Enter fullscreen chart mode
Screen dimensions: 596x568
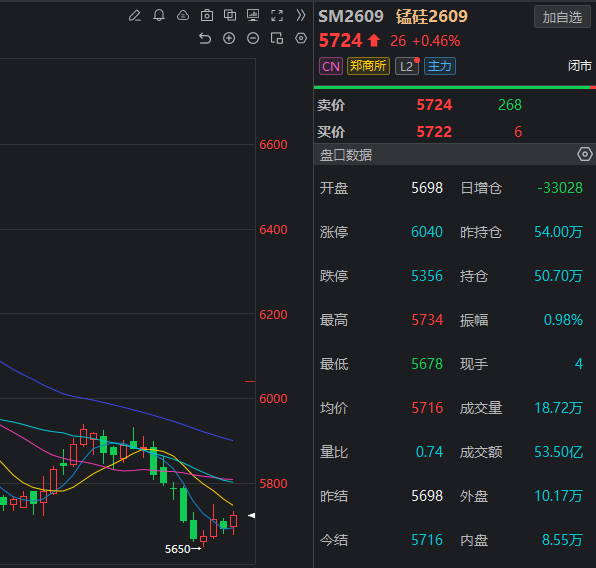pos(277,16)
